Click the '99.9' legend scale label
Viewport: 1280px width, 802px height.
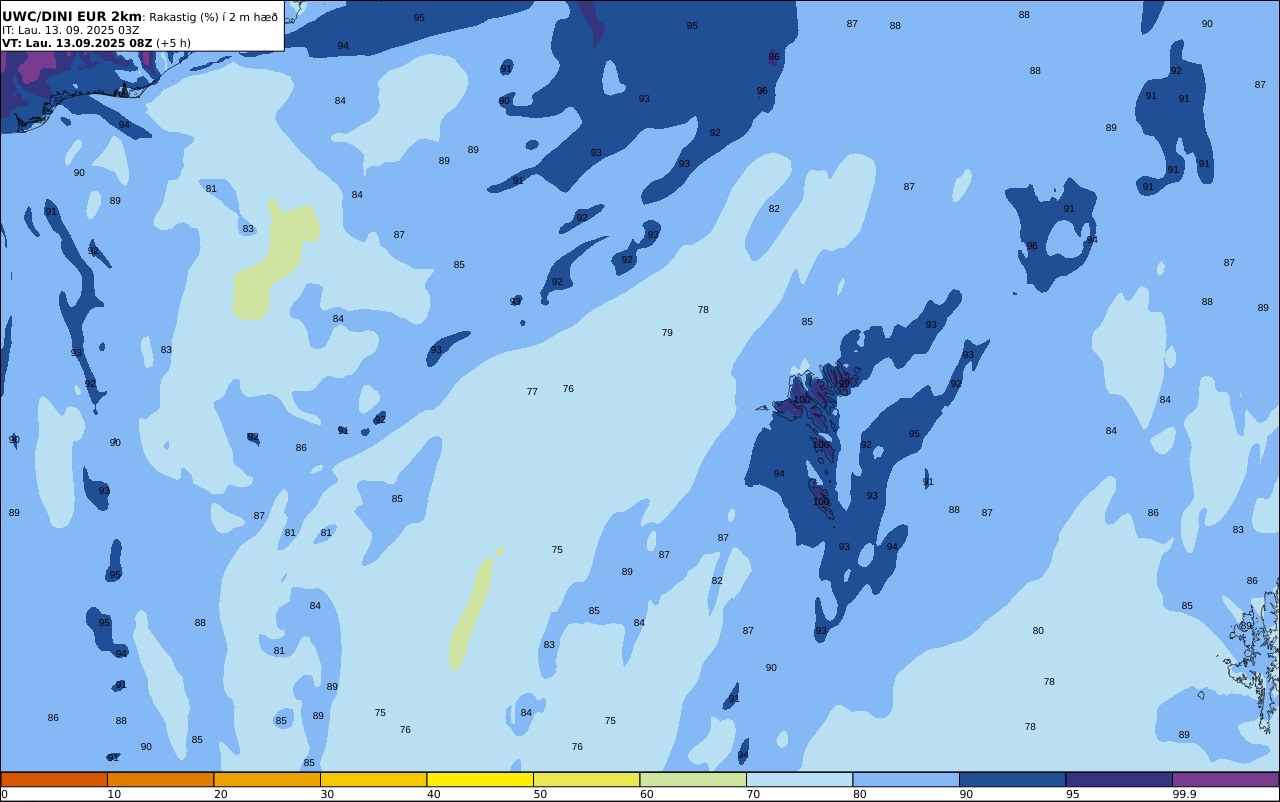(x=1185, y=794)
